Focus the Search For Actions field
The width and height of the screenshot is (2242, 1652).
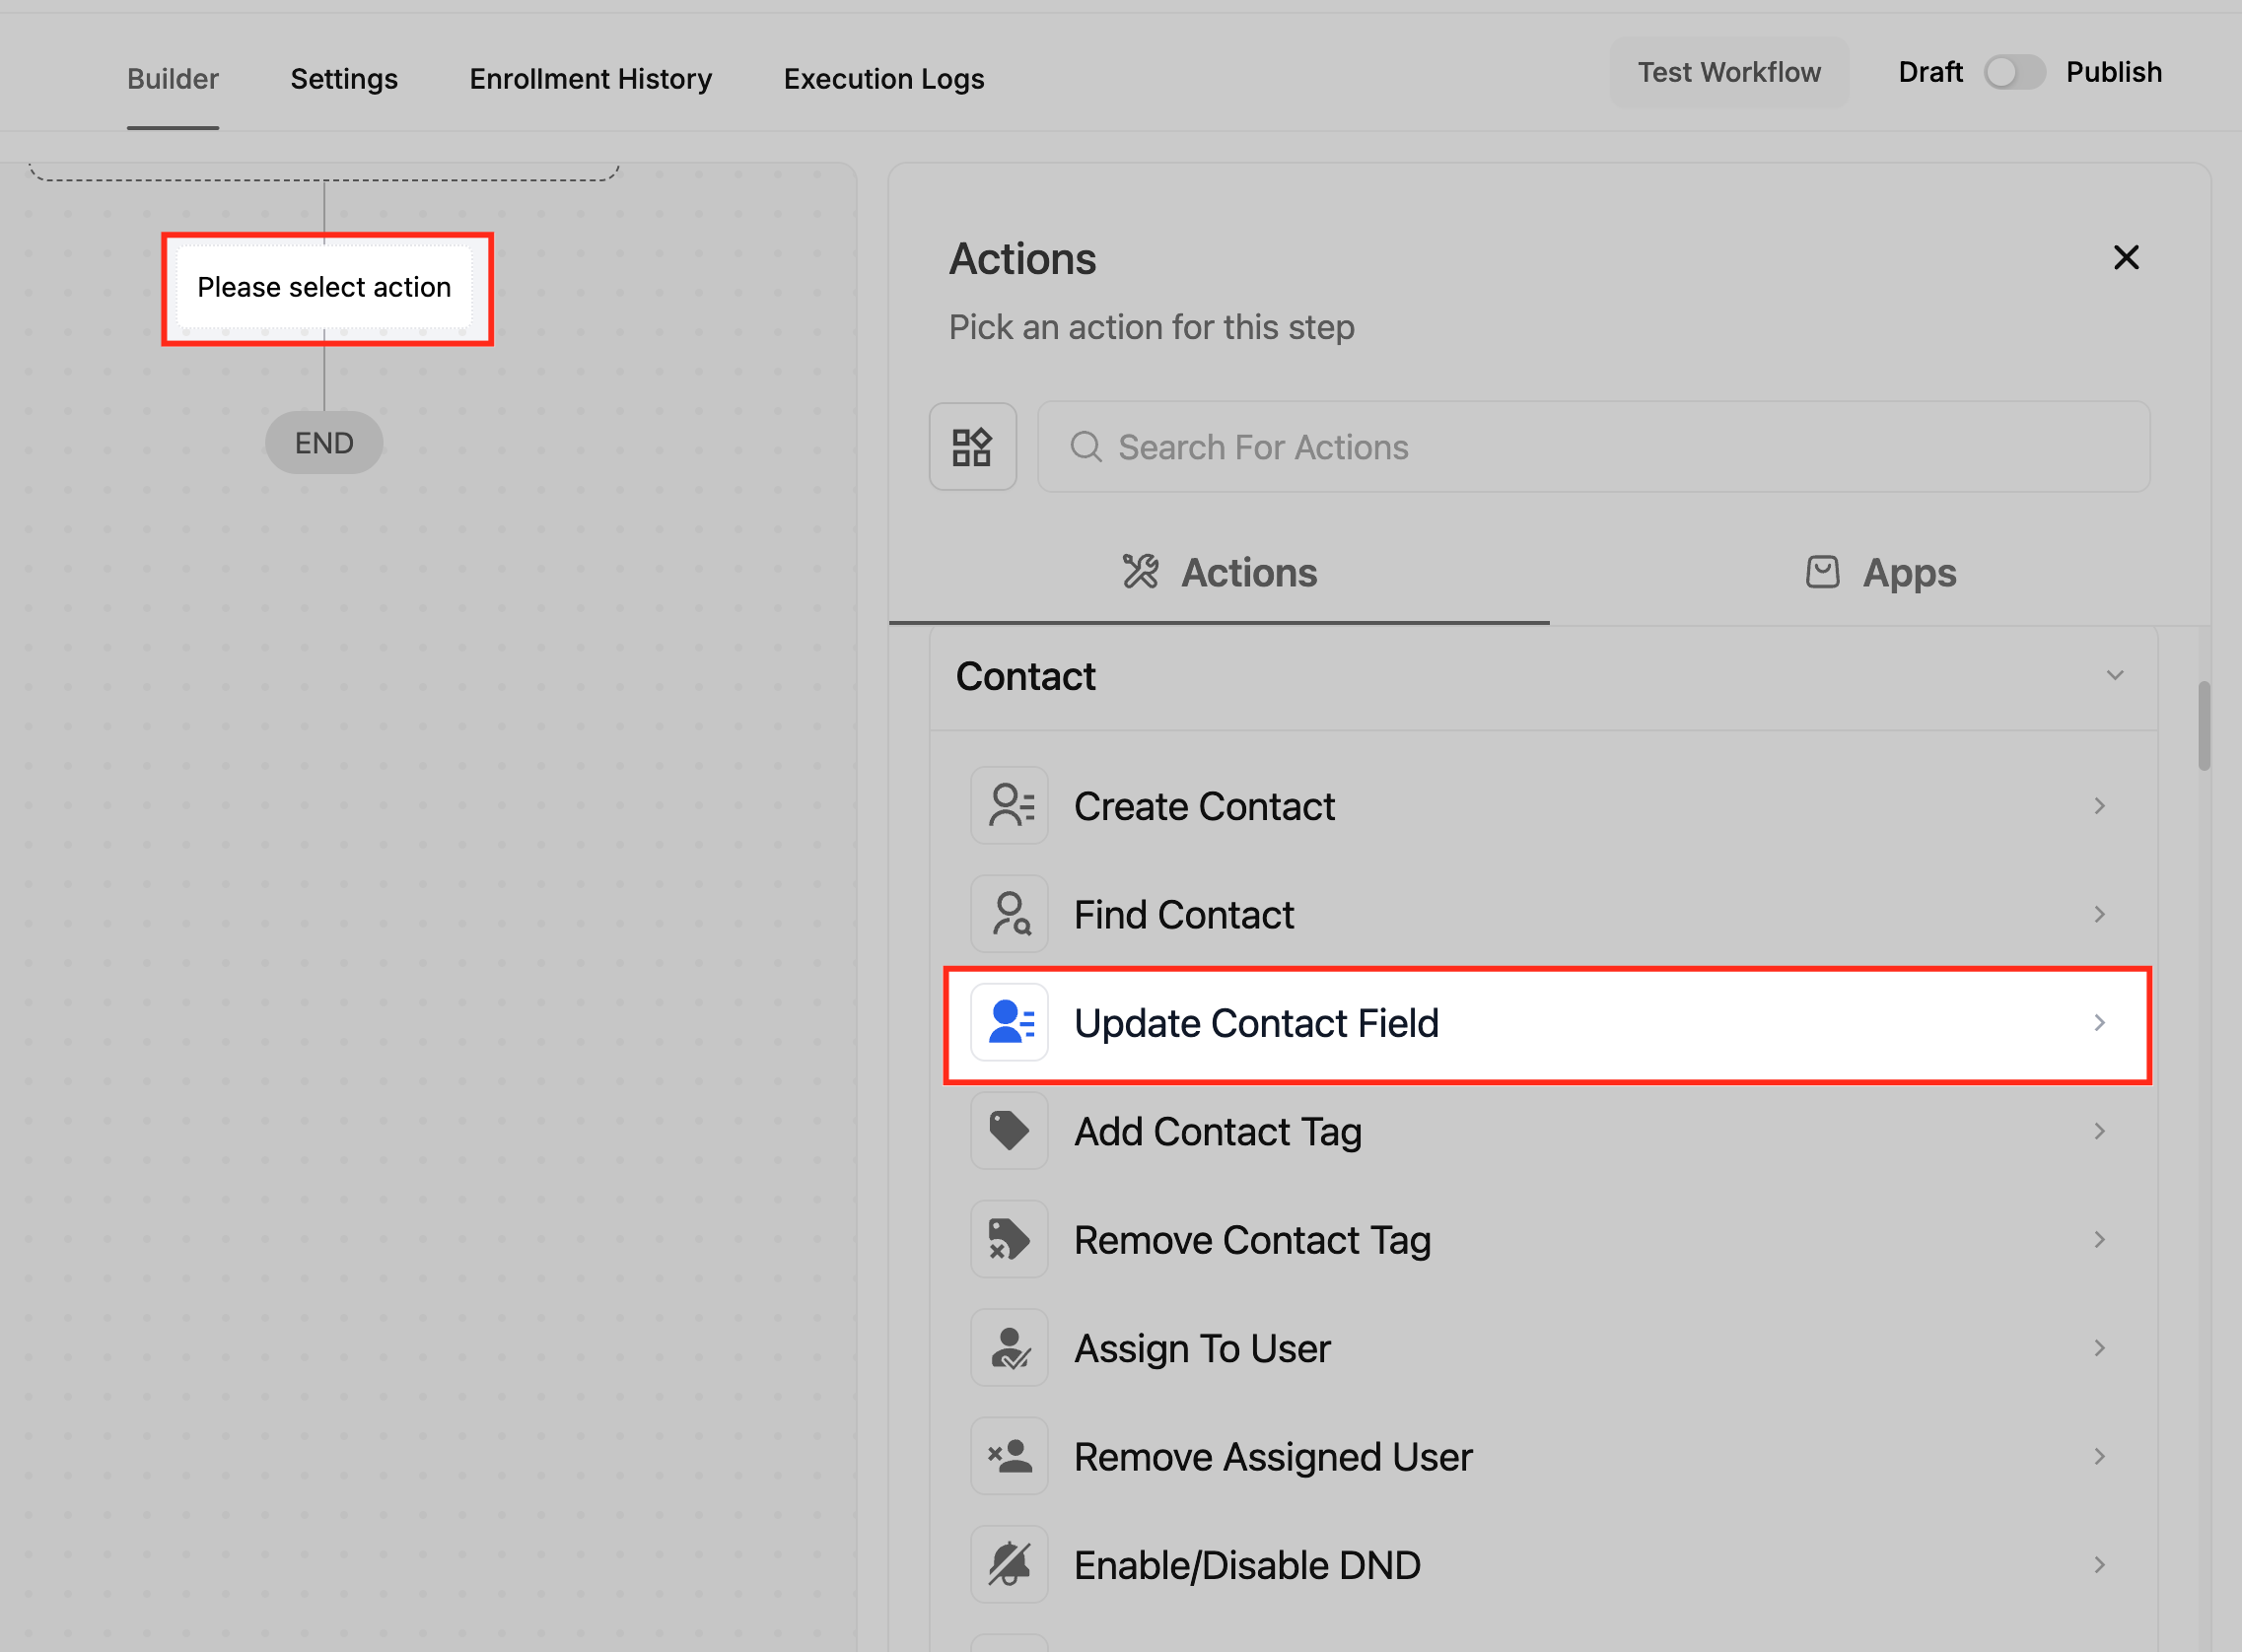click(1593, 447)
